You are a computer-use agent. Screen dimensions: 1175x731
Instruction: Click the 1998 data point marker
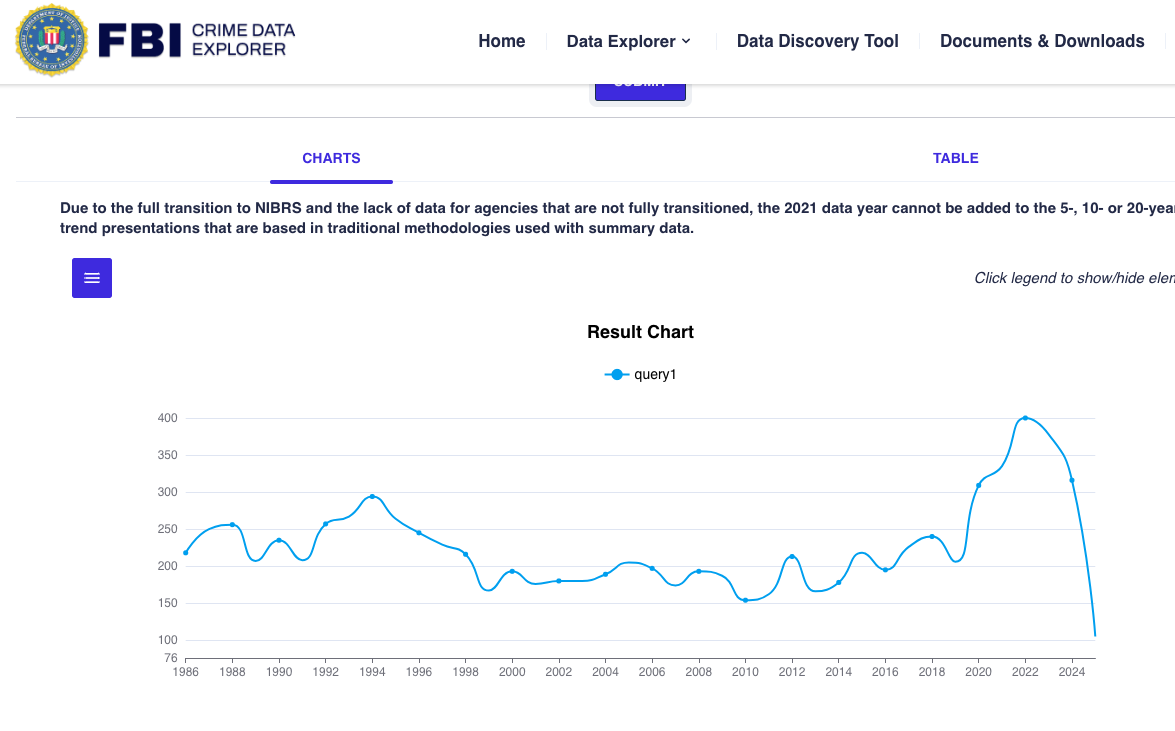466,554
